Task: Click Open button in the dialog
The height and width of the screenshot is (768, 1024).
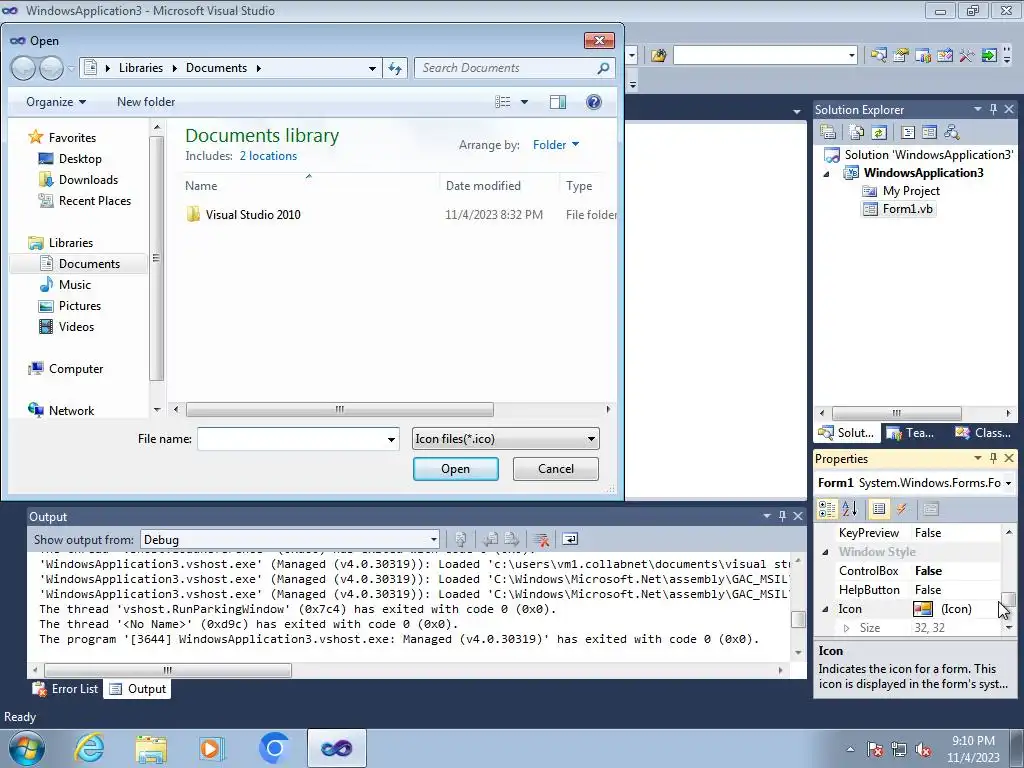Action: click(456, 469)
